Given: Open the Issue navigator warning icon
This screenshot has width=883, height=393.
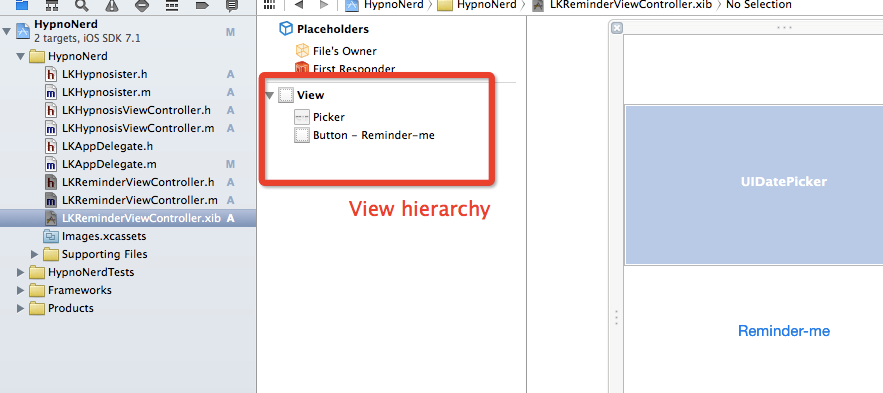Looking at the screenshot, I should pyautogui.click(x=112, y=5).
